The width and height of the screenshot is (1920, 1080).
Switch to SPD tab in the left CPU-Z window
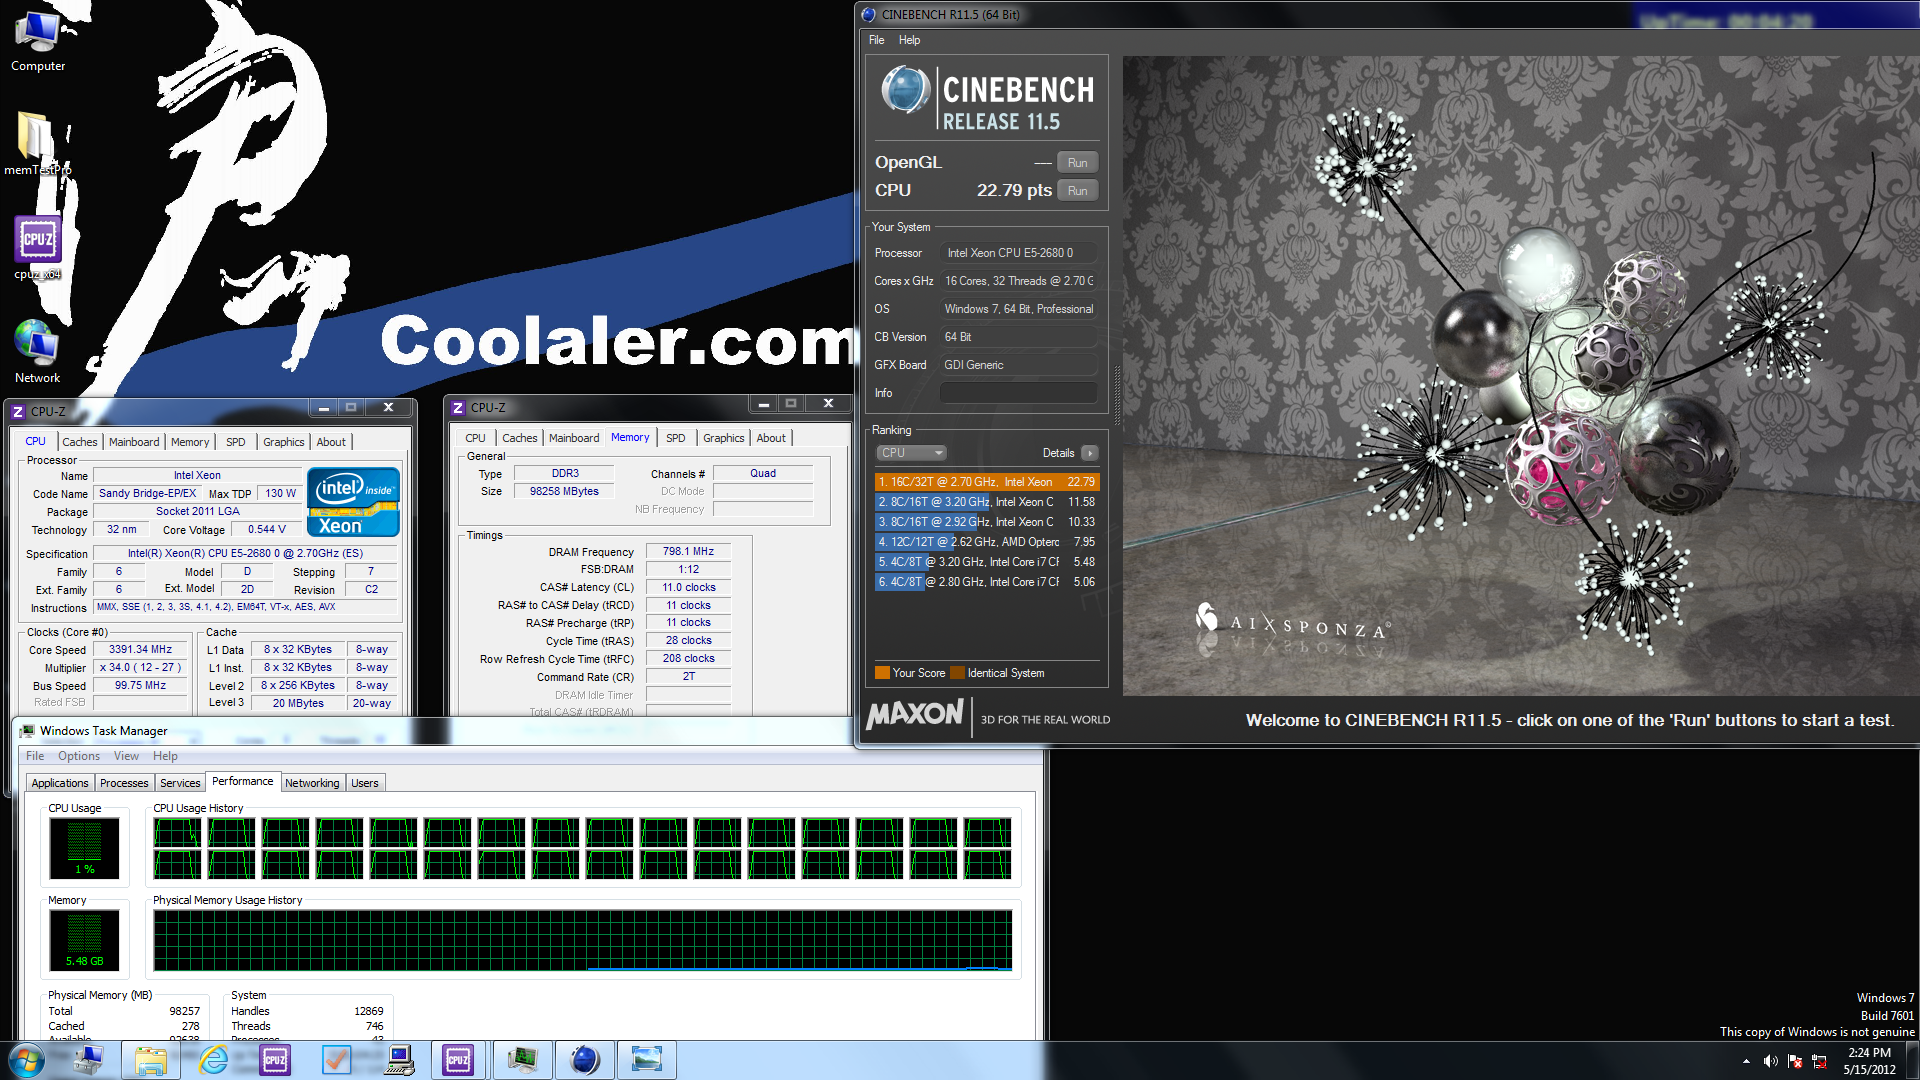[x=236, y=442]
